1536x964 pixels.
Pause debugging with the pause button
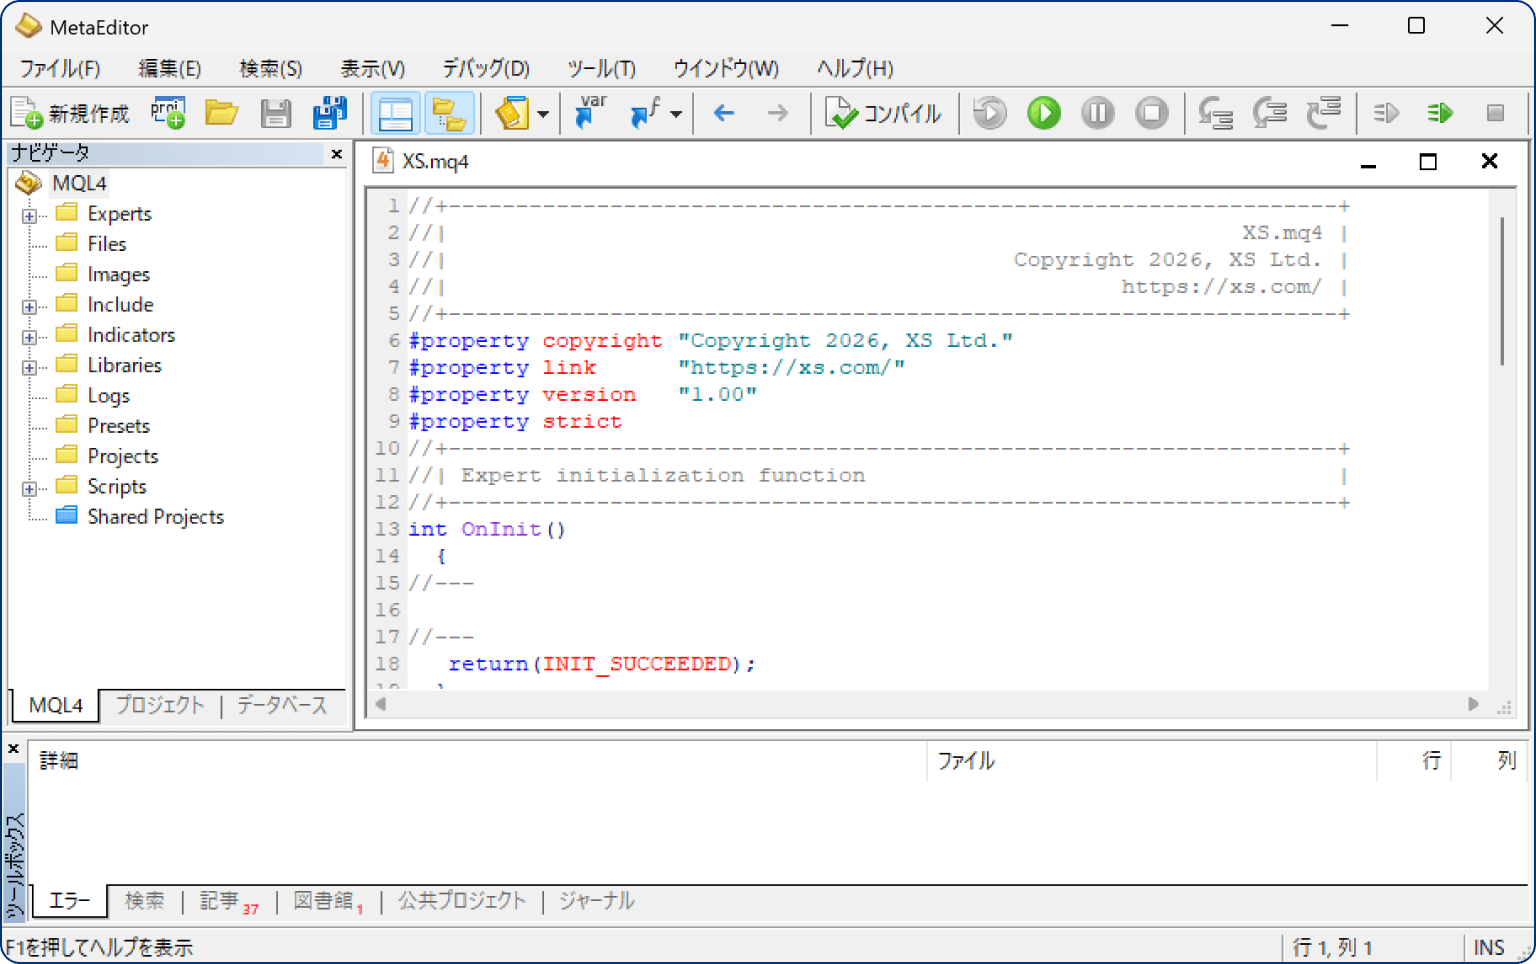coord(1097,113)
